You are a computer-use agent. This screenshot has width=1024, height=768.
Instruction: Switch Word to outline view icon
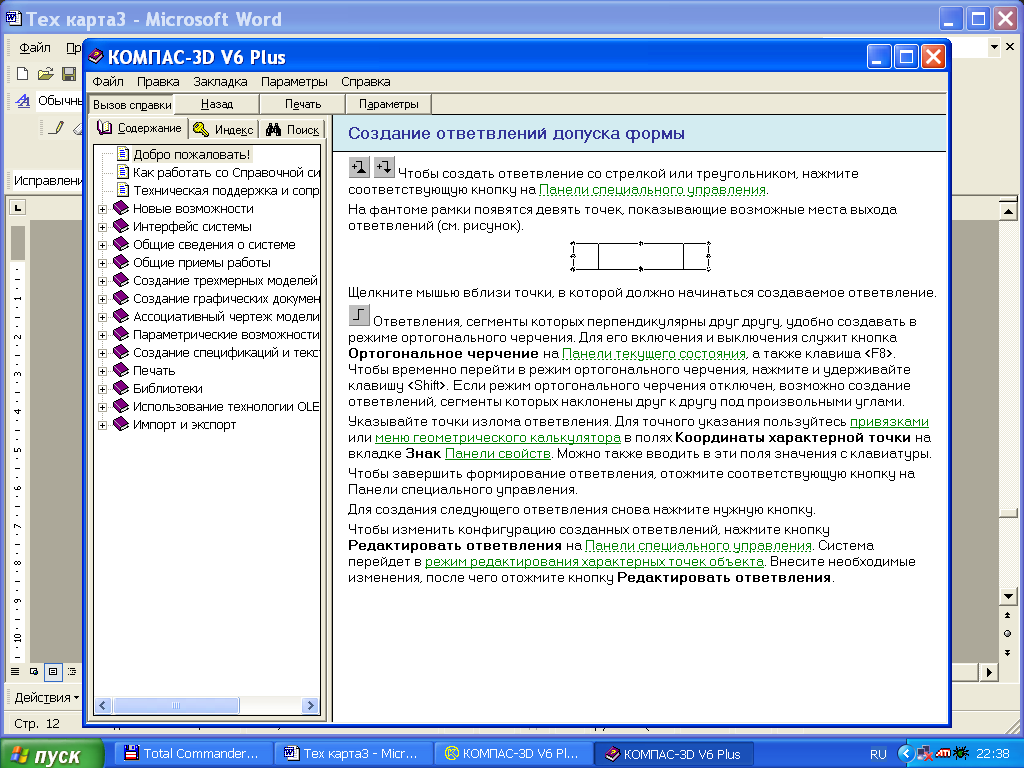[72, 671]
